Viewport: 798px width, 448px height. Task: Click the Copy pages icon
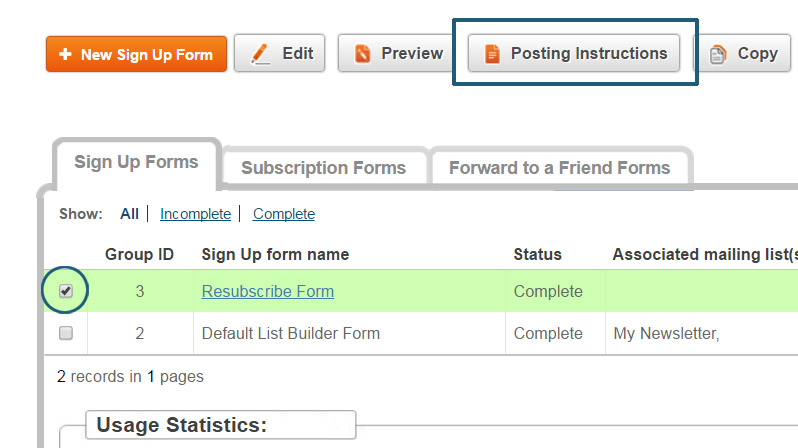(x=718, y=54)
